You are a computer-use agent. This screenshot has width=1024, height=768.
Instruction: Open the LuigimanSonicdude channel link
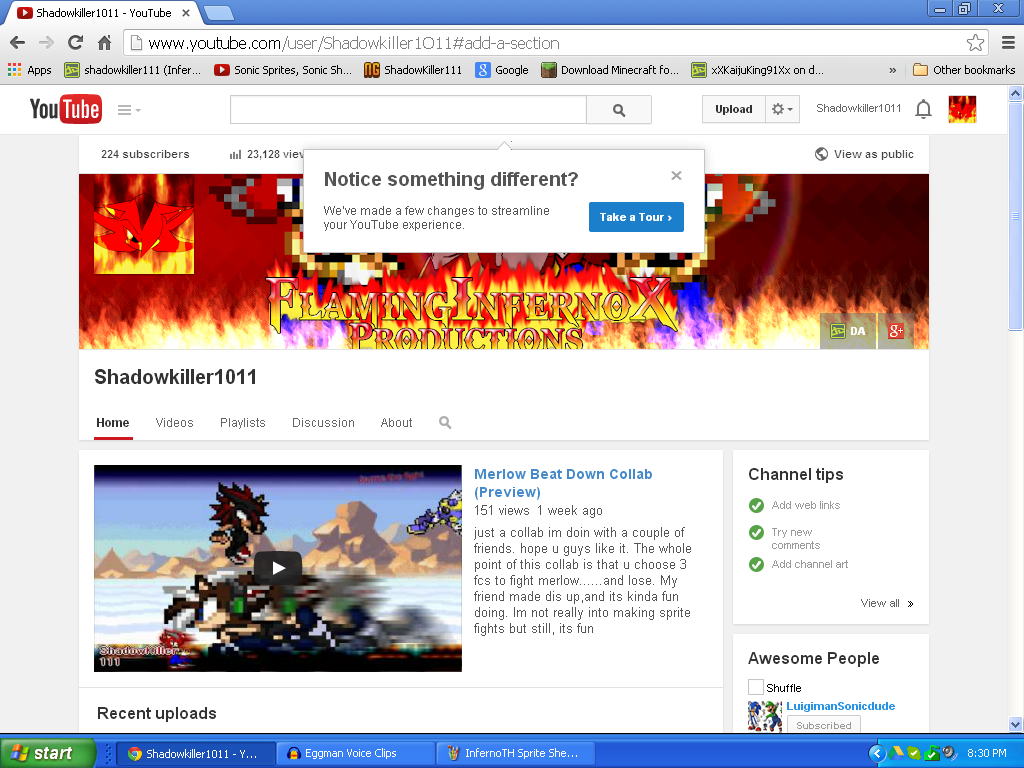tap(840, 706)
